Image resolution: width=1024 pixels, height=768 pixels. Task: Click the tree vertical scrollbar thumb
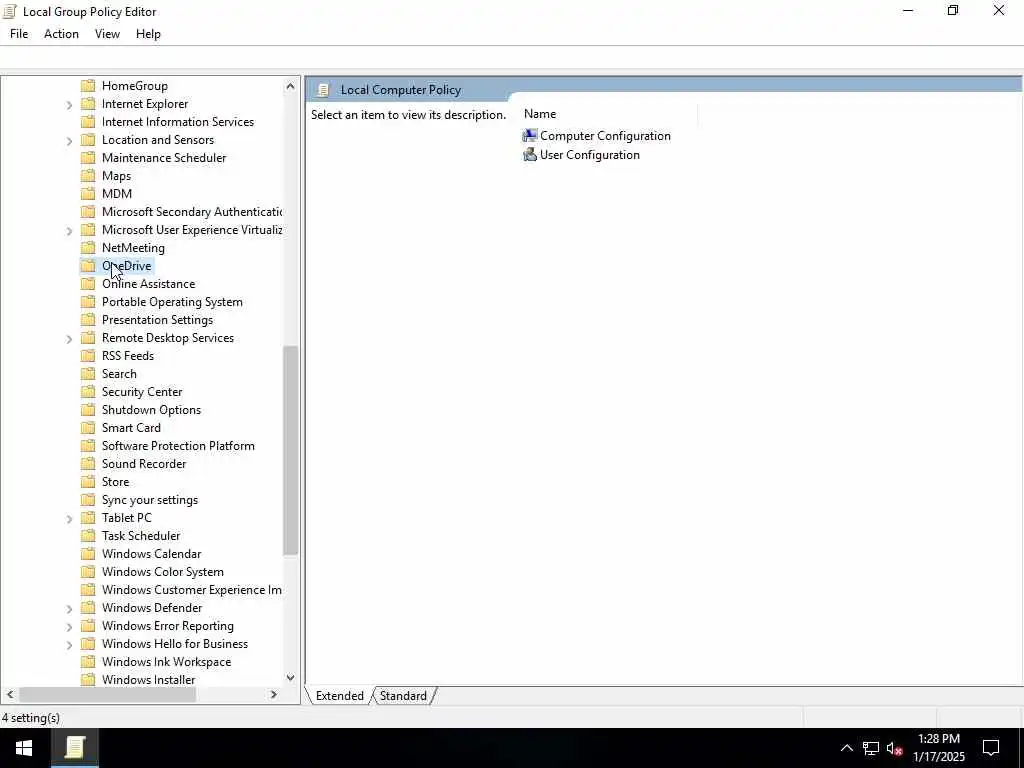(x=291, y=451)
